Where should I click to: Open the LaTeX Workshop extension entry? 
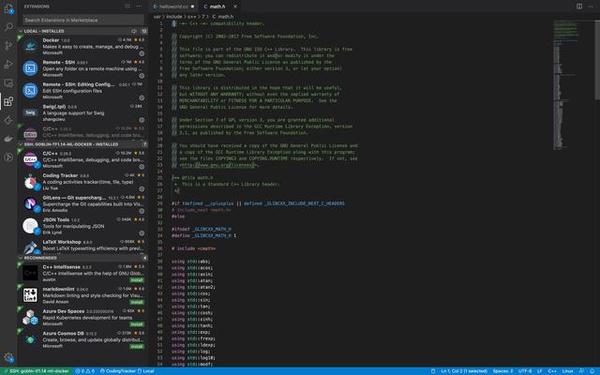83,246
